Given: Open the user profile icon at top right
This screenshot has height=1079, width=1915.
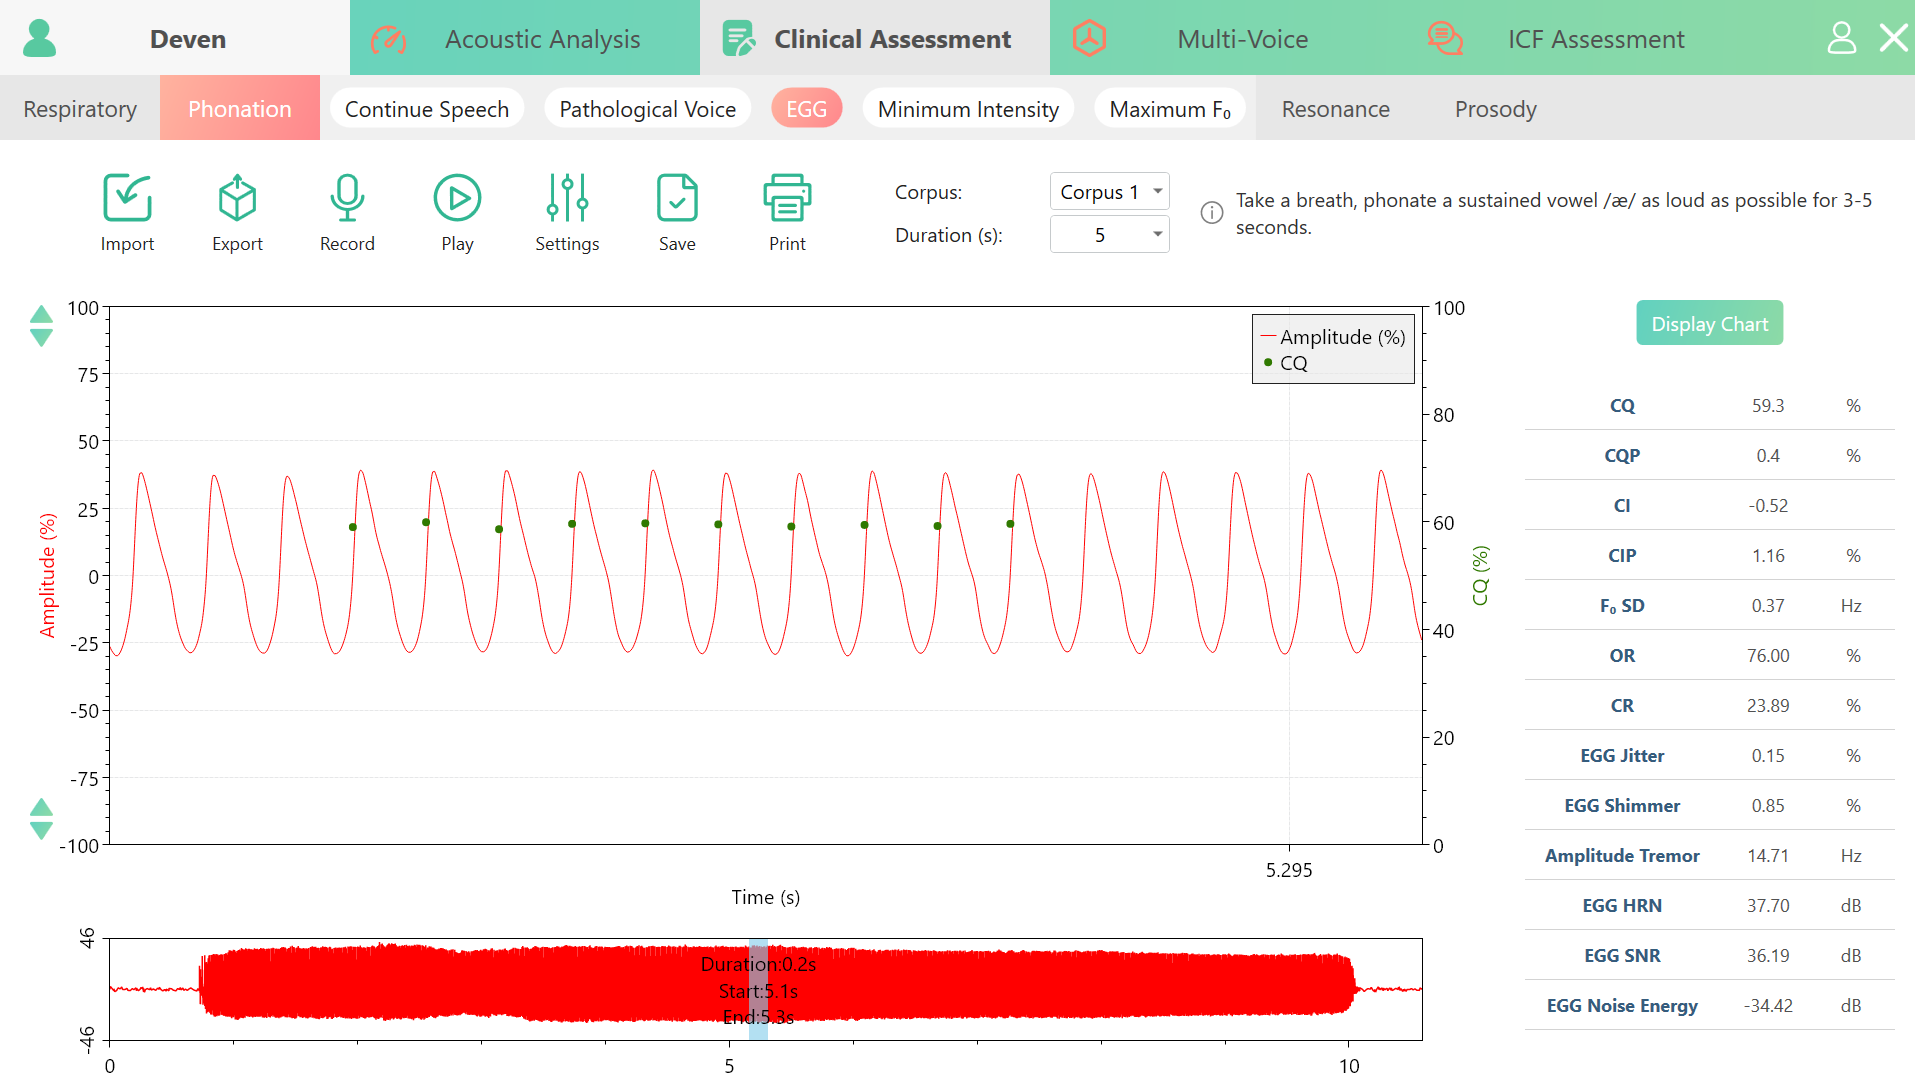Looking at the screenshot, I should coord(1841,38).
